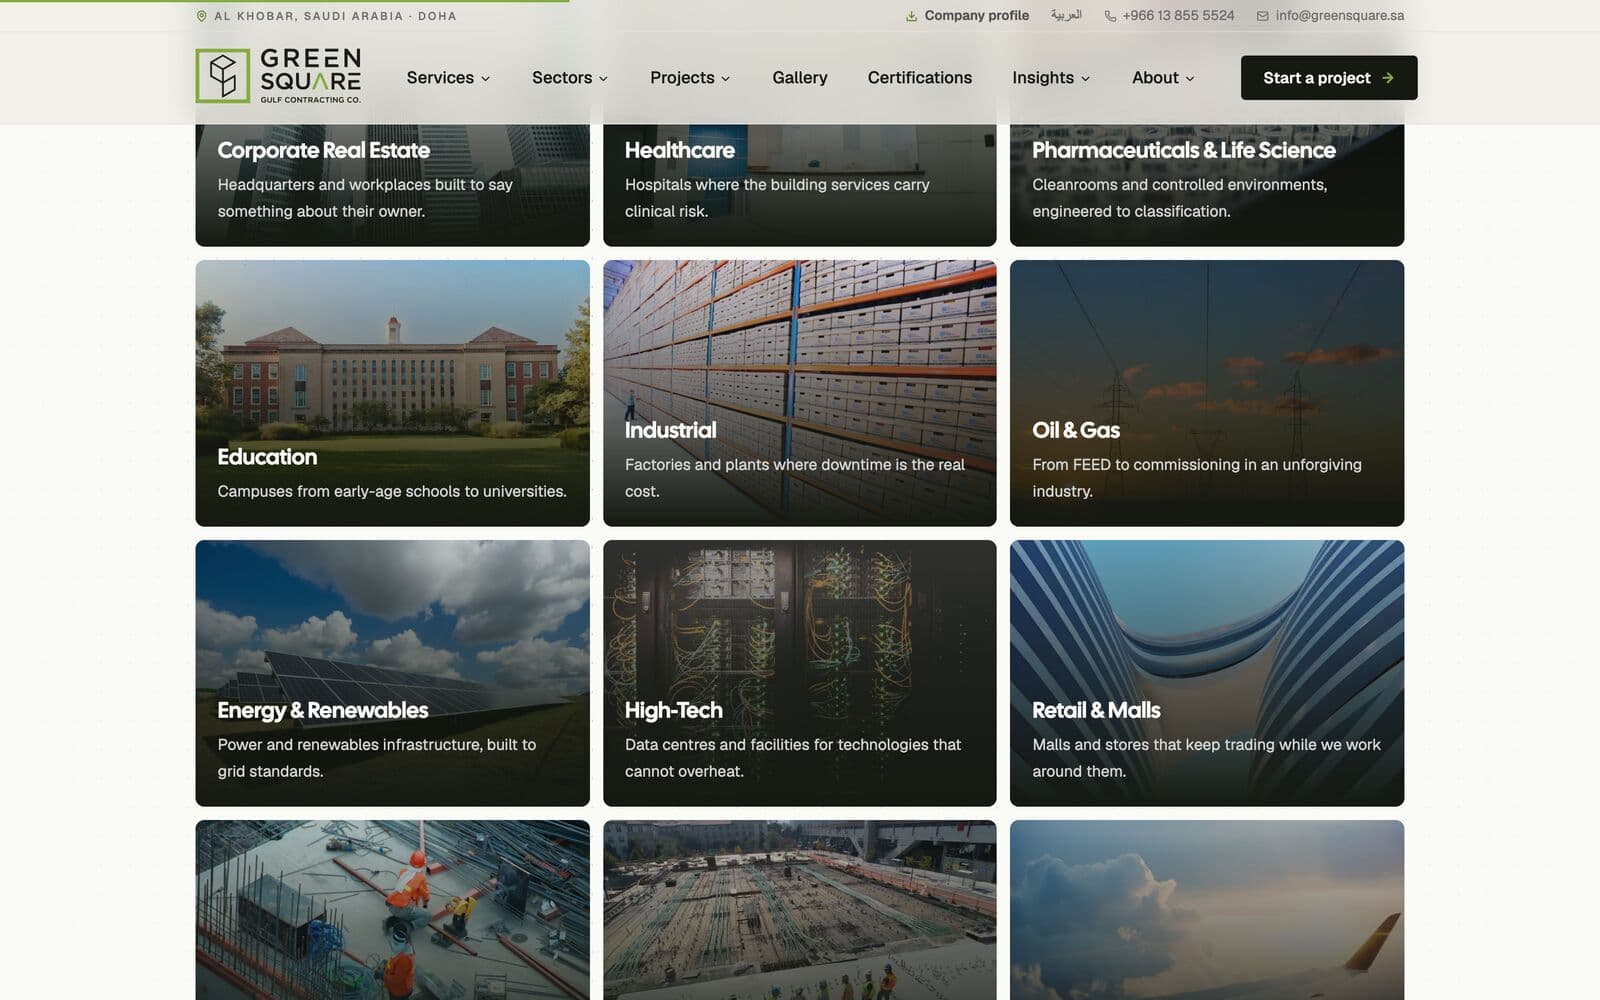The width and height of the screenshot is (1600, 1000).
Task: Open the High-Tech sector card
Action: 800,673
